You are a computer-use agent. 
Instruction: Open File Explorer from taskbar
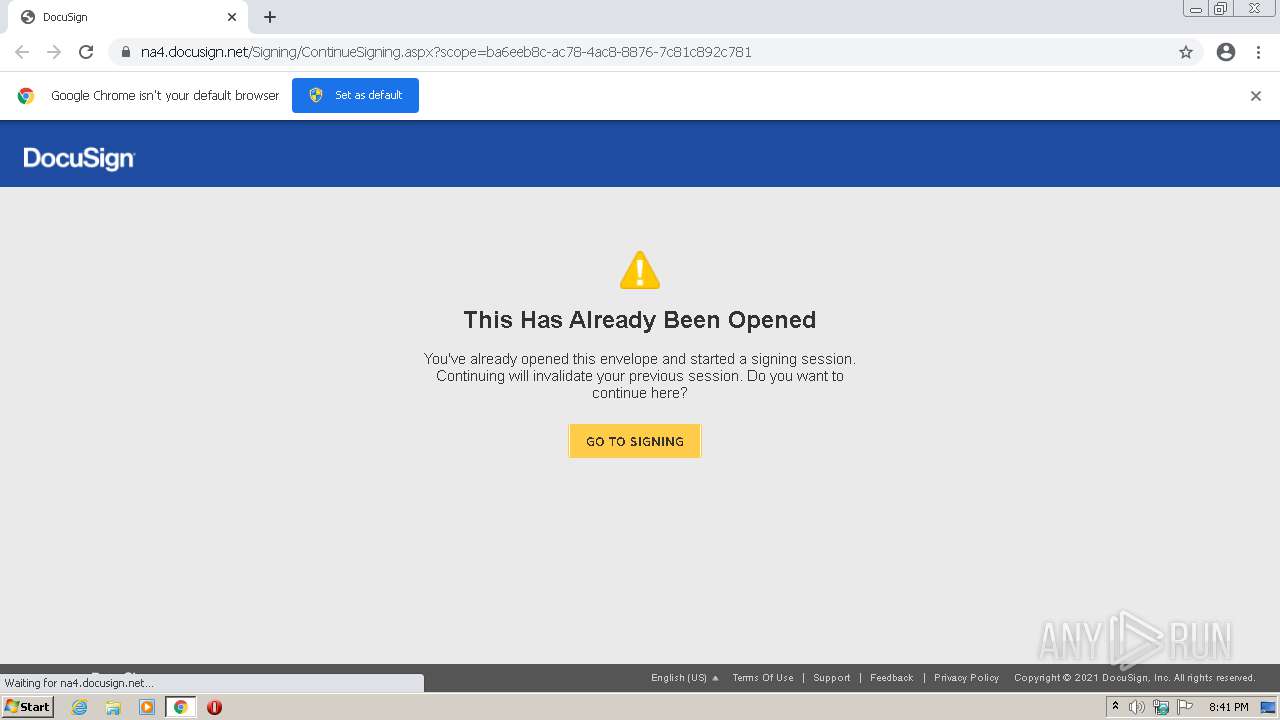pos(113,707)
